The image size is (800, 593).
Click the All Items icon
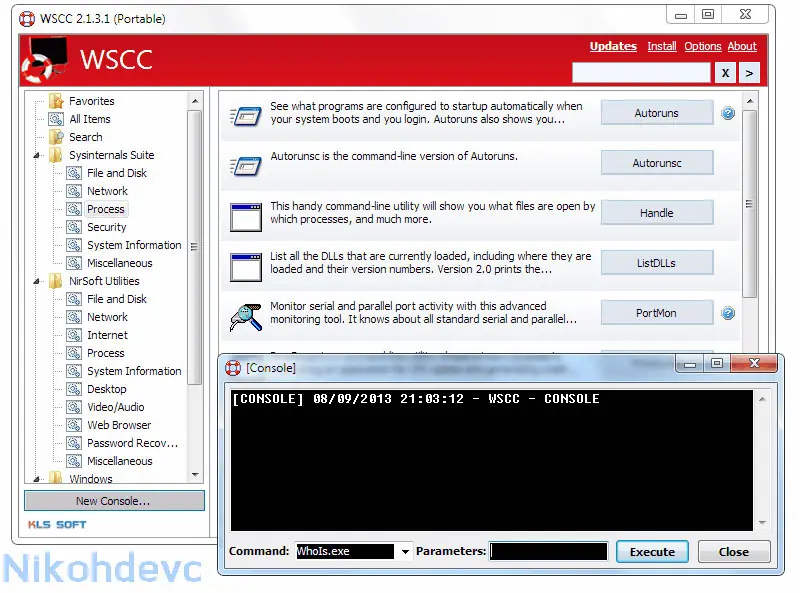(x=56, y=119)
